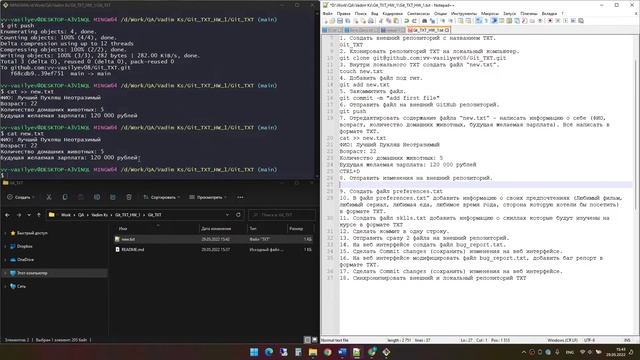Click the Refresh icon beside Explorer address bar
Screen dimensions: 640x360
click(x=238, y=215)
